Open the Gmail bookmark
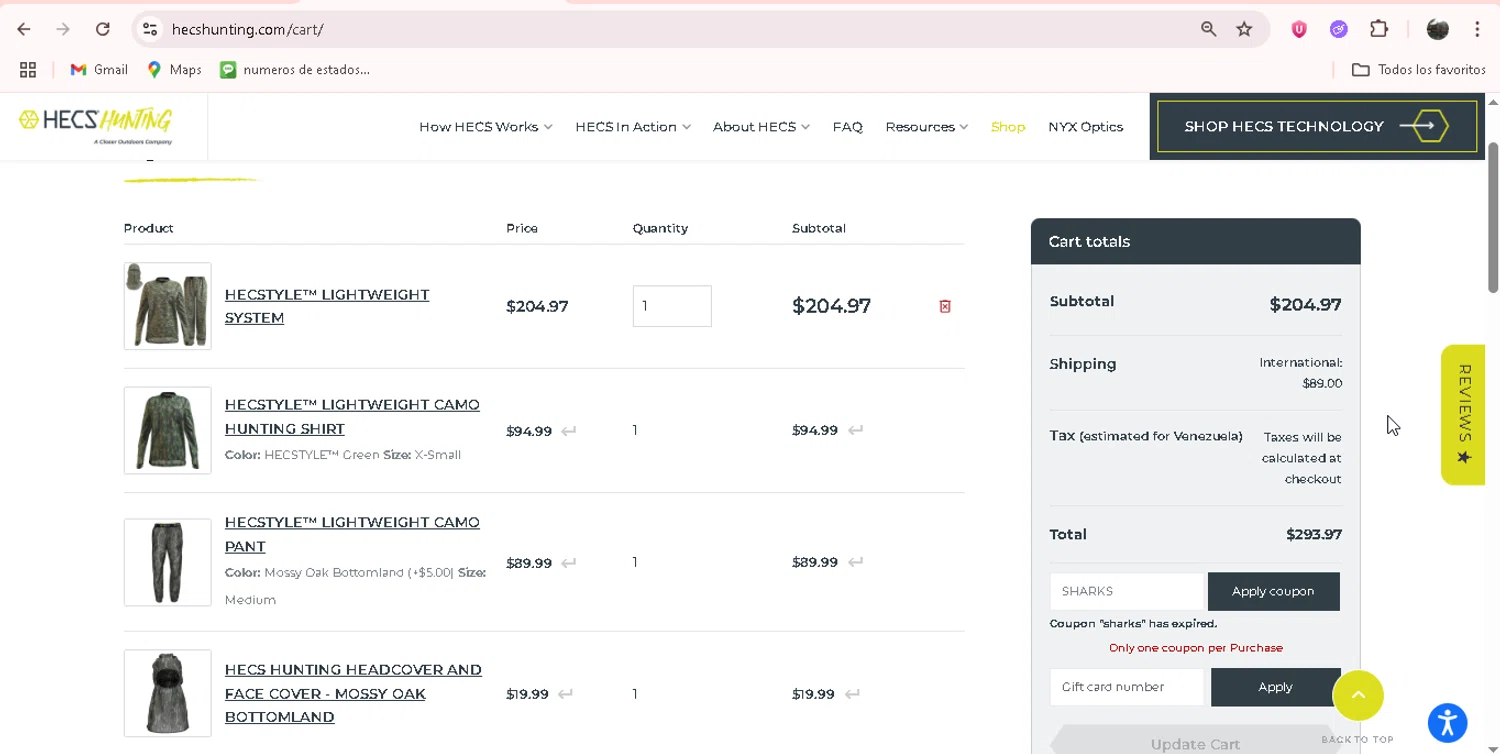 pyautogui.click(x=99, y=70)
